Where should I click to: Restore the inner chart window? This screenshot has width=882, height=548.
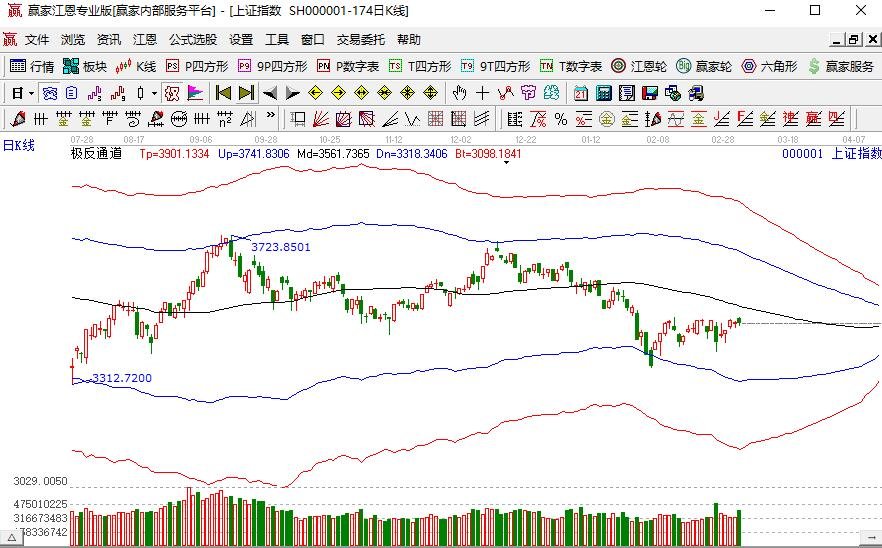(854, 39)
